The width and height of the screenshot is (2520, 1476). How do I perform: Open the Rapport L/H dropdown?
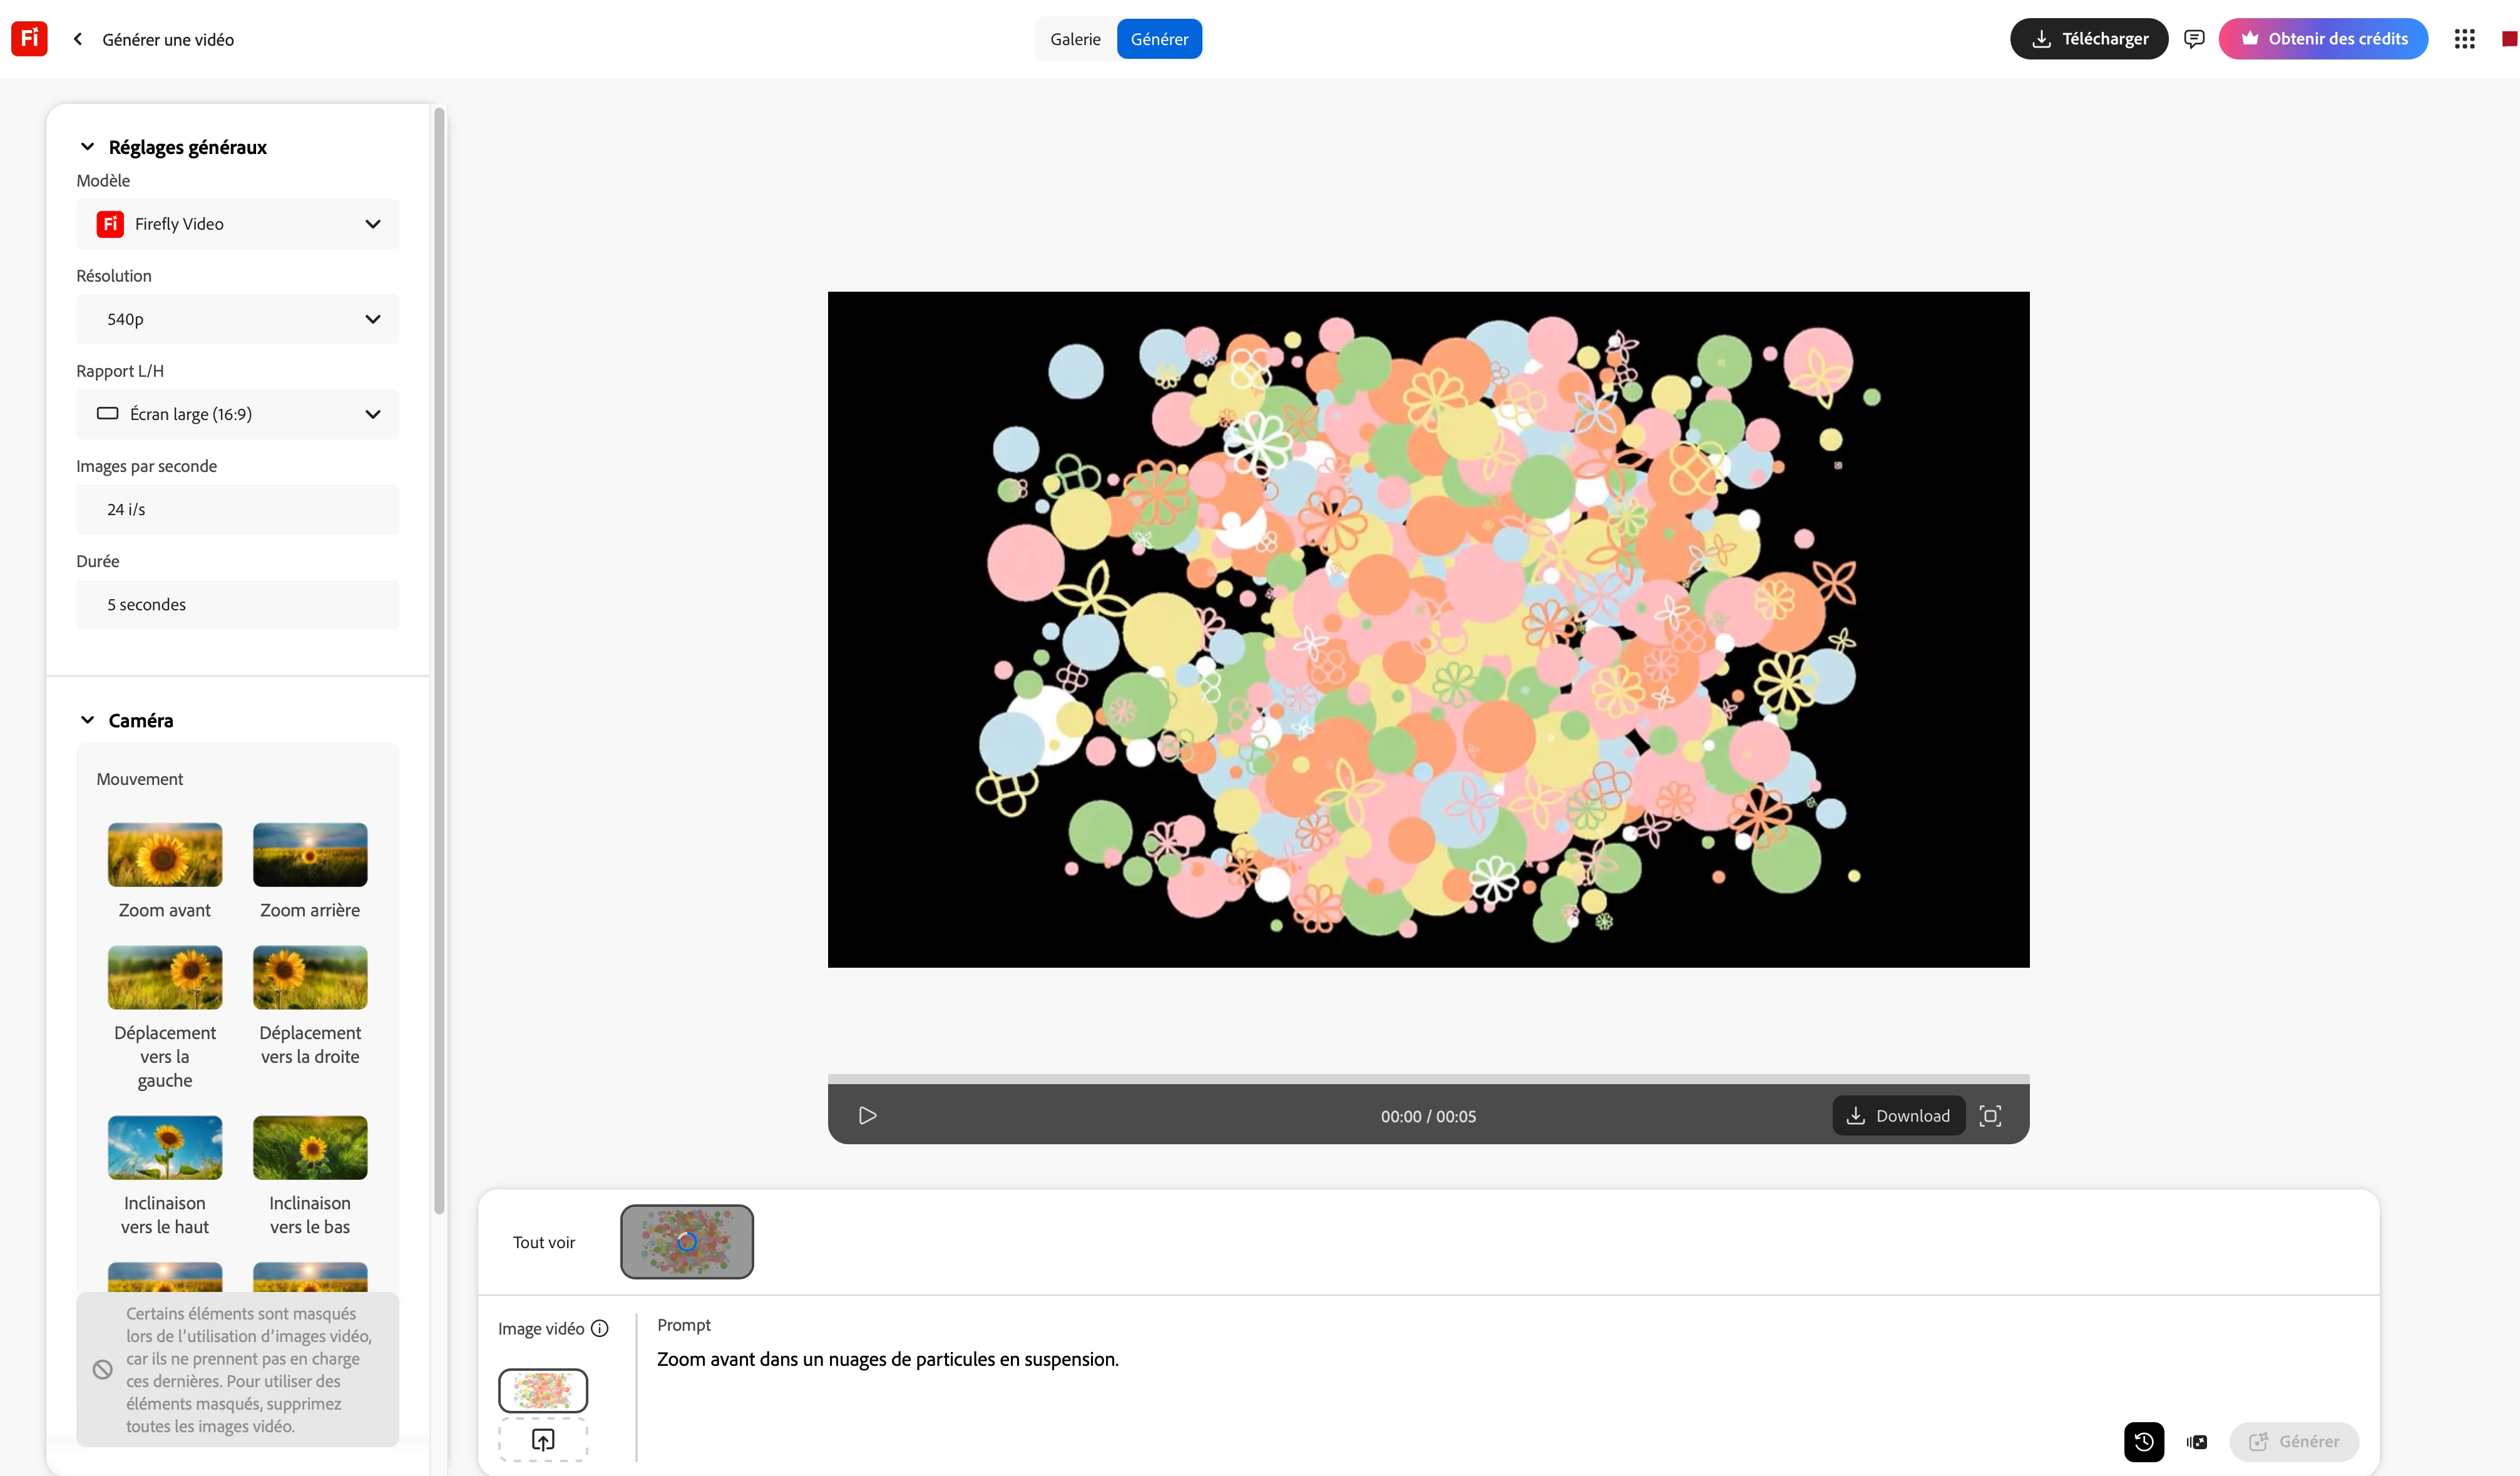(x=237, y=414)
